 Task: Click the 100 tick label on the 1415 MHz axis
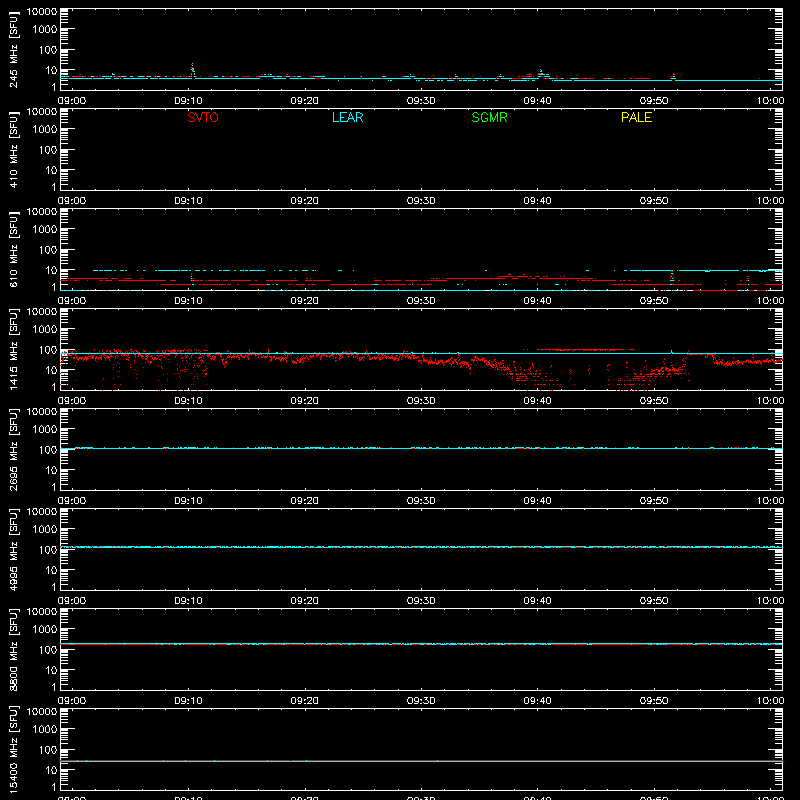[x=48, y=350]
